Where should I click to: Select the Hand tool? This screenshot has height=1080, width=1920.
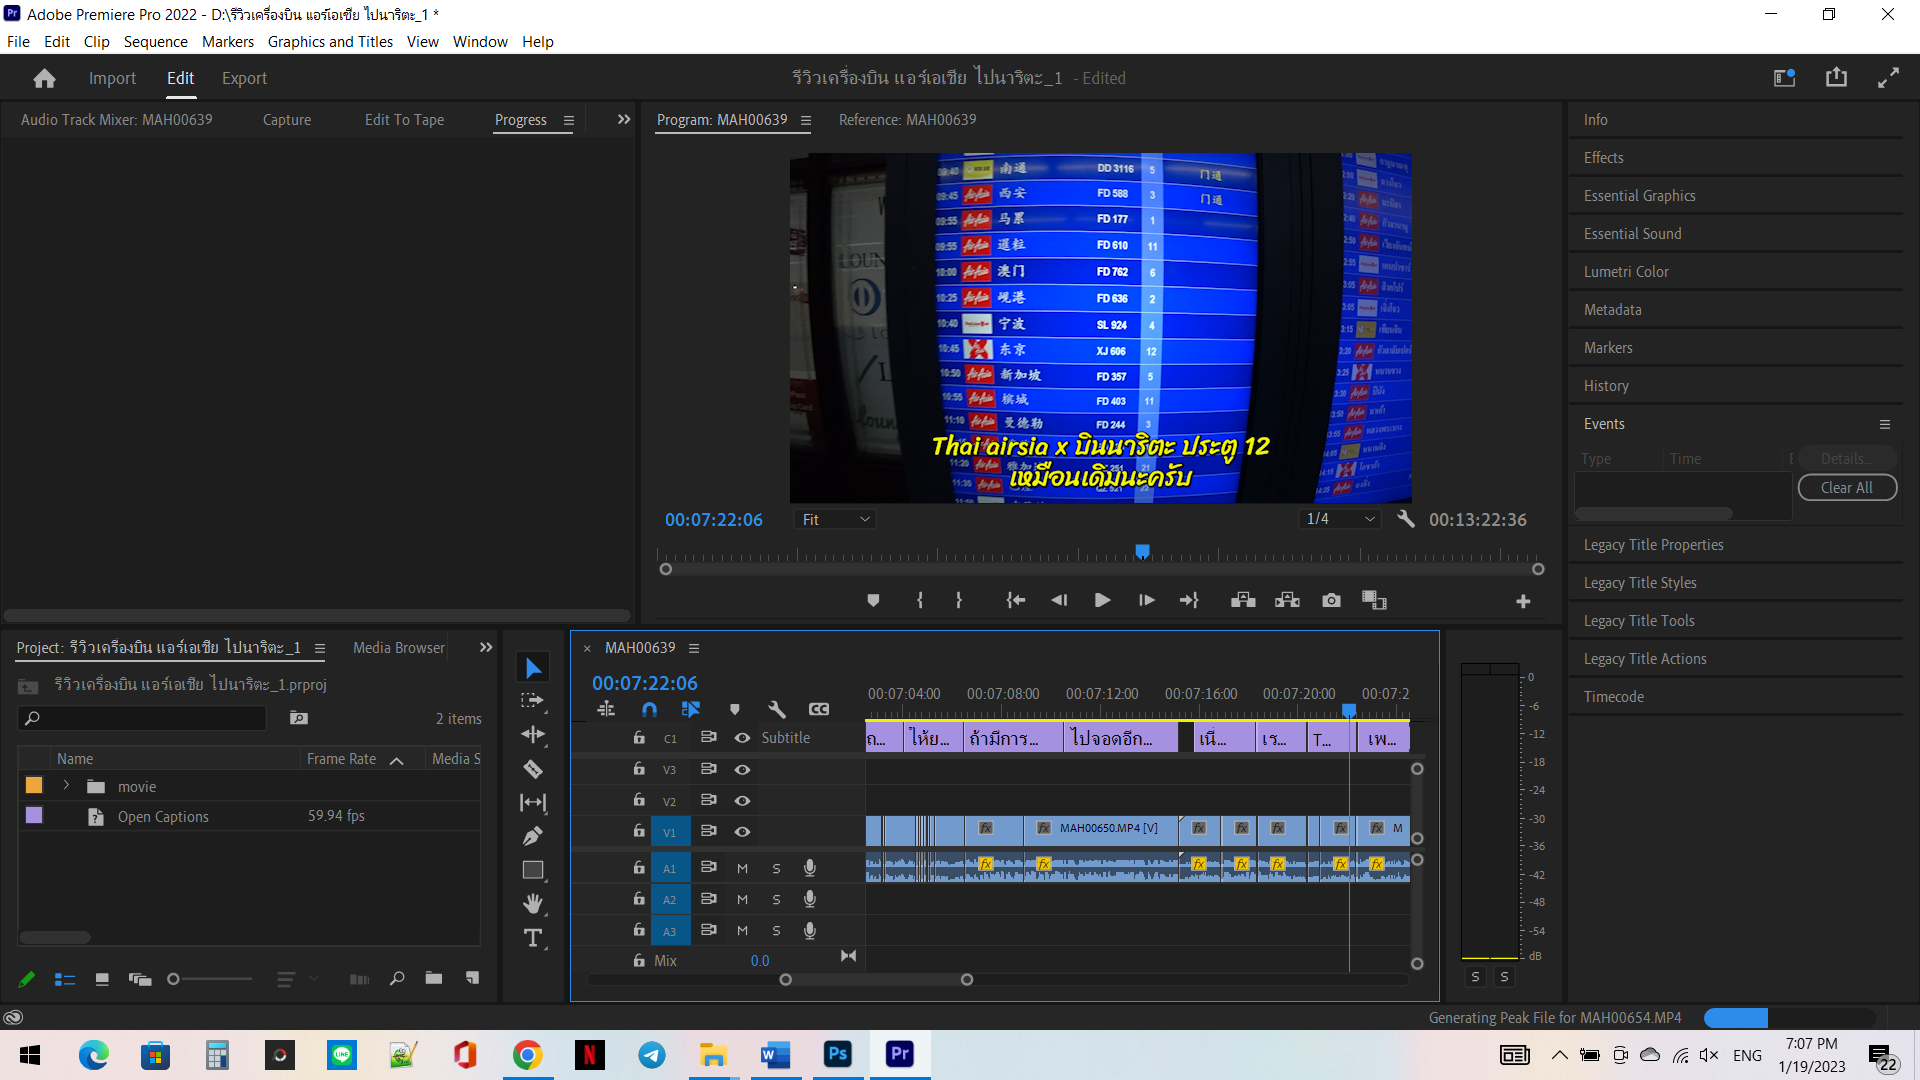(533, 904)
